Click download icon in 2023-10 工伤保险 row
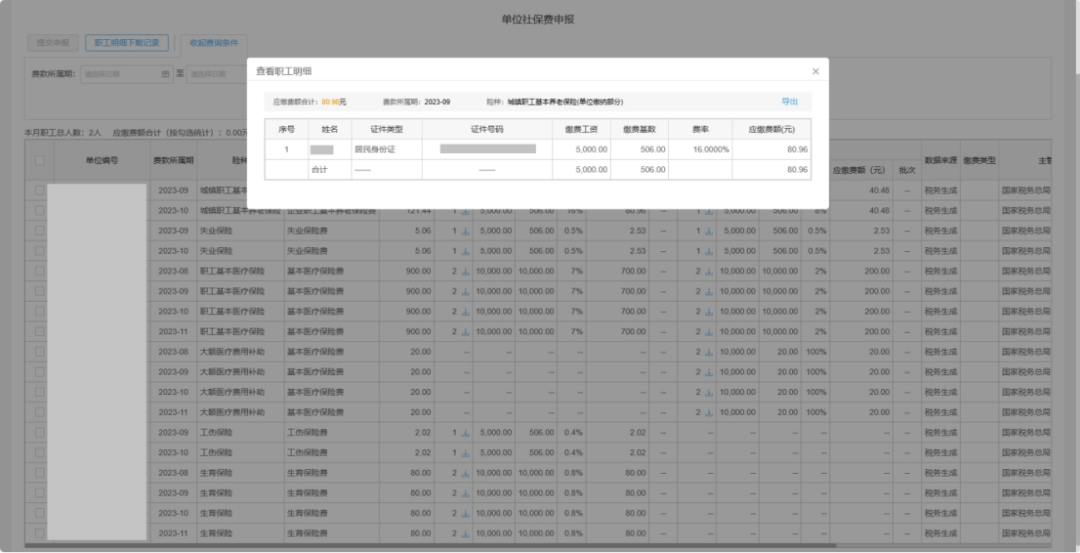This screenshot has height=553, width=1080. [x=465, y=452]
